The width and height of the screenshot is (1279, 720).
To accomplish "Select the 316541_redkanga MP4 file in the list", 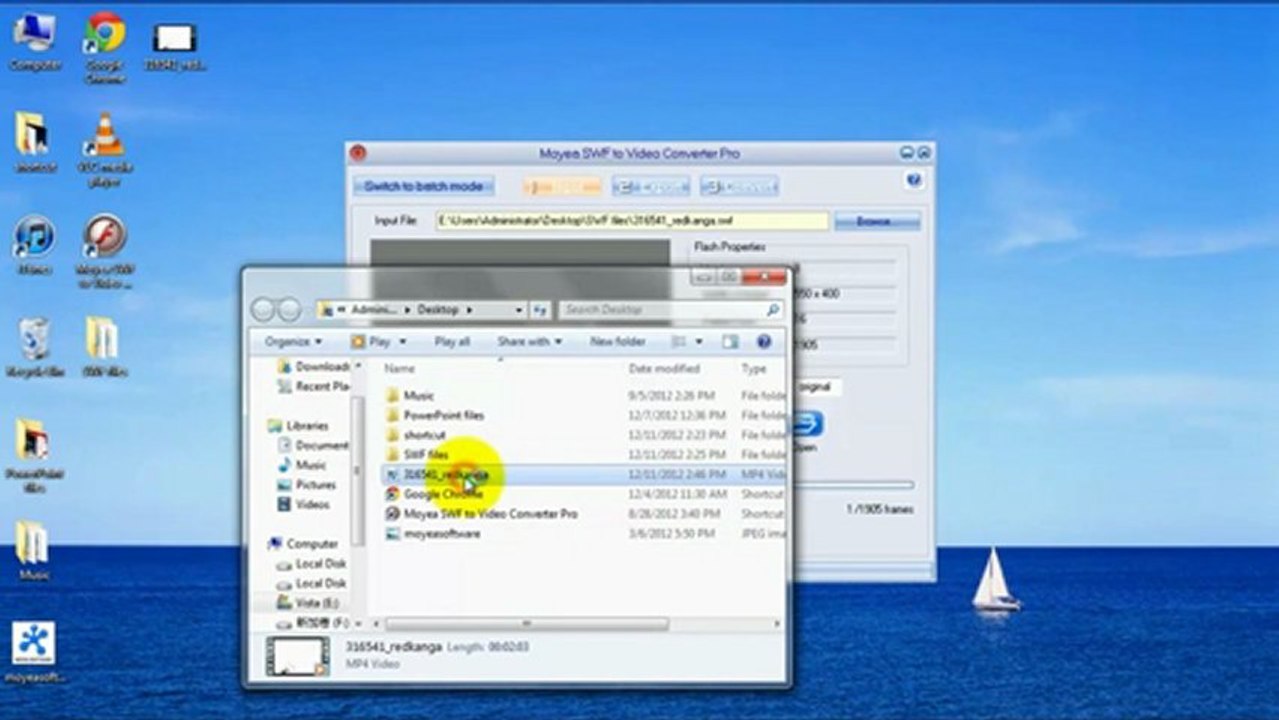I will pyautogui.click(x=584, y=475).
